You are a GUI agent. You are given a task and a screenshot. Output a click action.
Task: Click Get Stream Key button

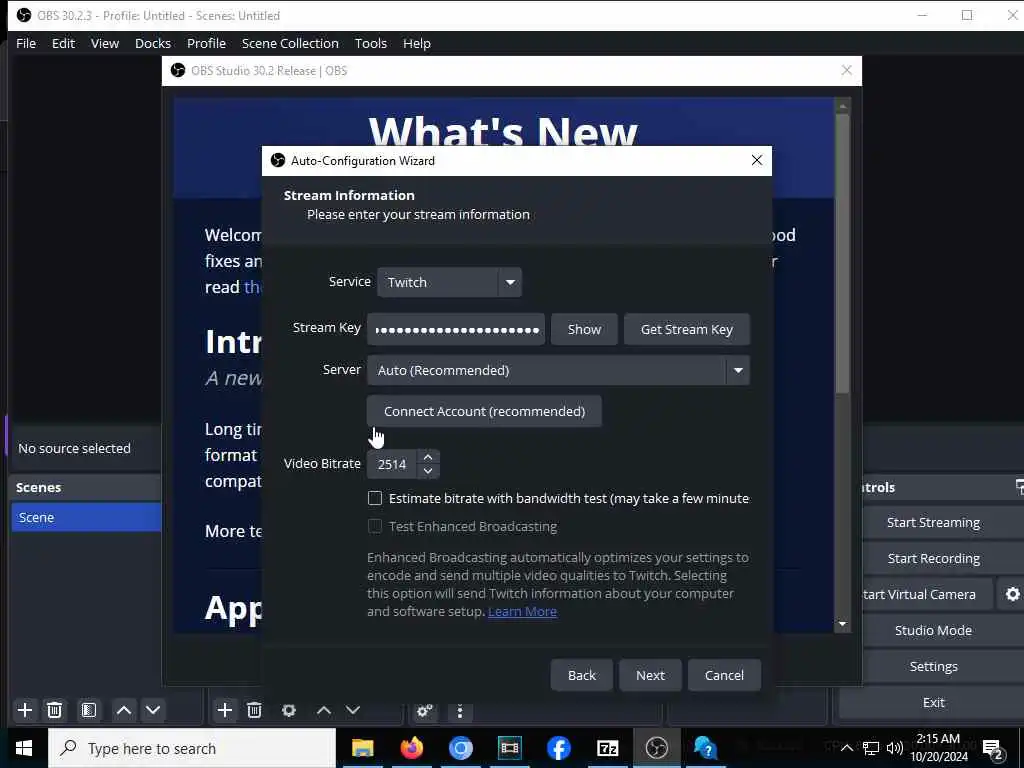pyautogui.click(x=686, y=329)
